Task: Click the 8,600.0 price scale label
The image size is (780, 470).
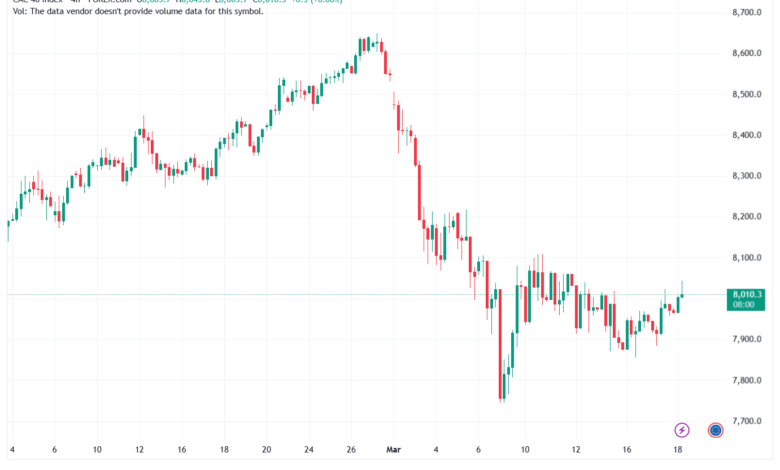Action: 748,53
